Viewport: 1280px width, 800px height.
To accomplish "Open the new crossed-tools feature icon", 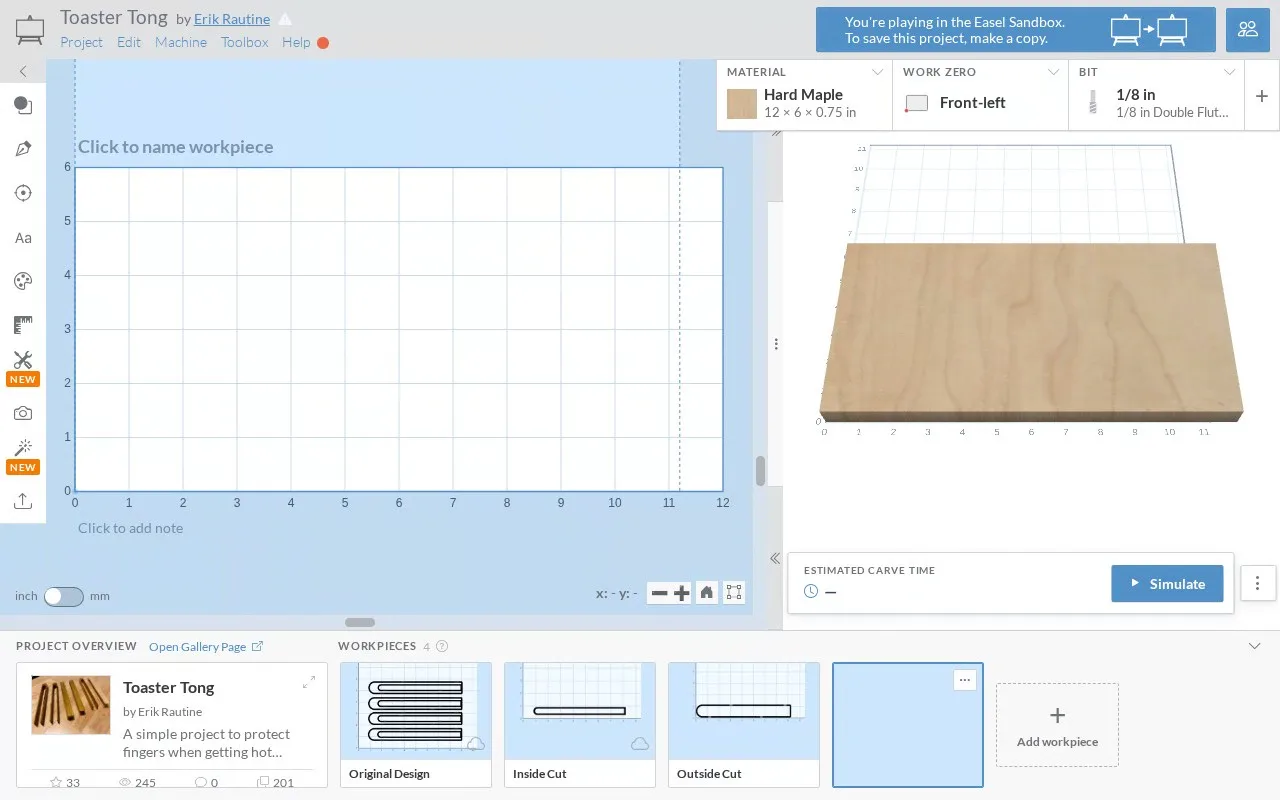I will click(23, 361).
